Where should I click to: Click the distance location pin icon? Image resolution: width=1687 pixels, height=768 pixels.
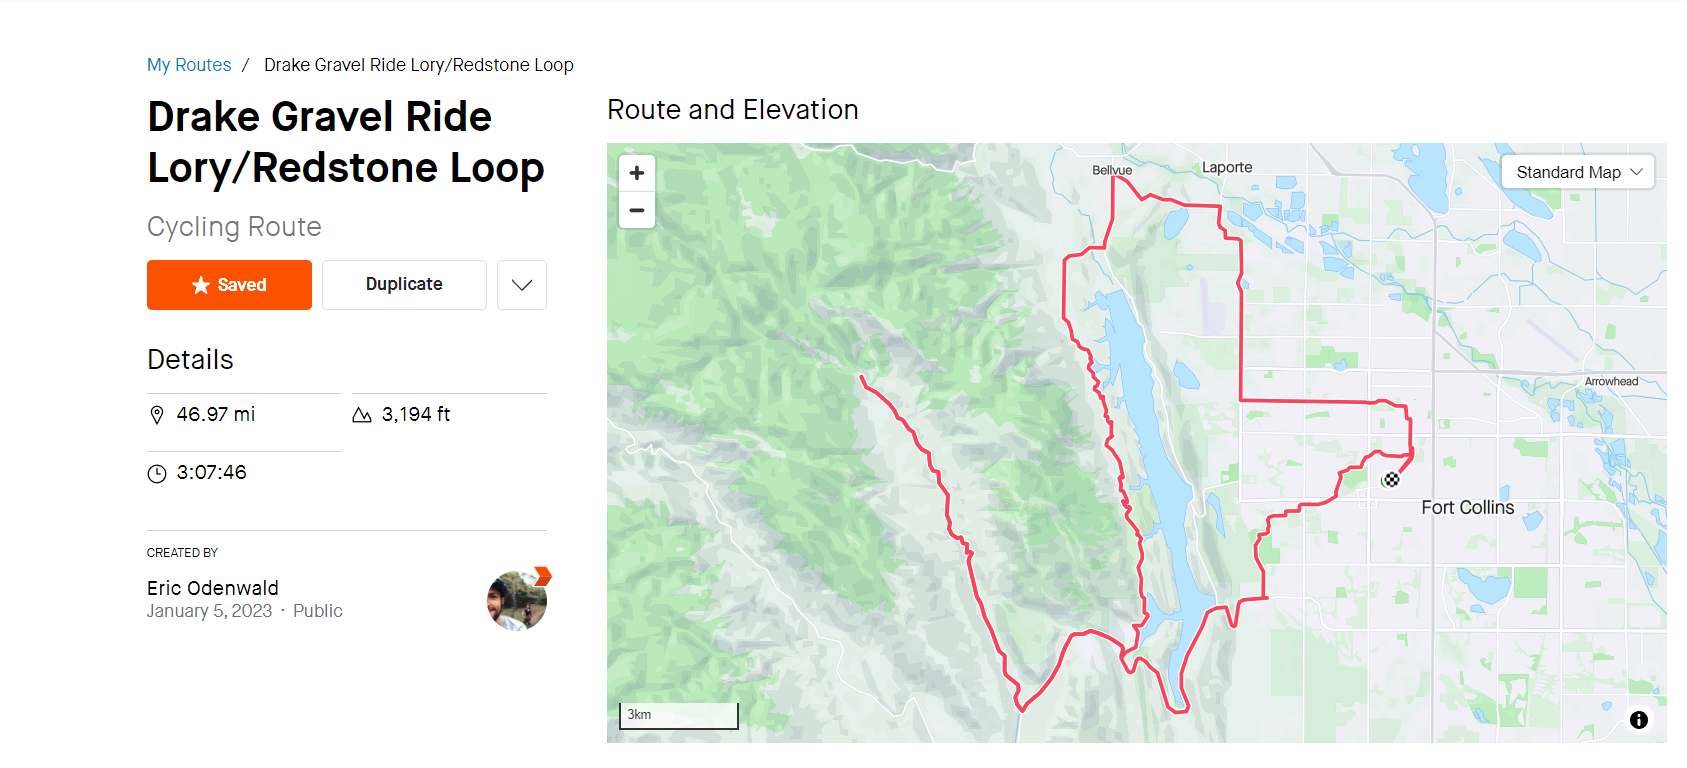157,414
